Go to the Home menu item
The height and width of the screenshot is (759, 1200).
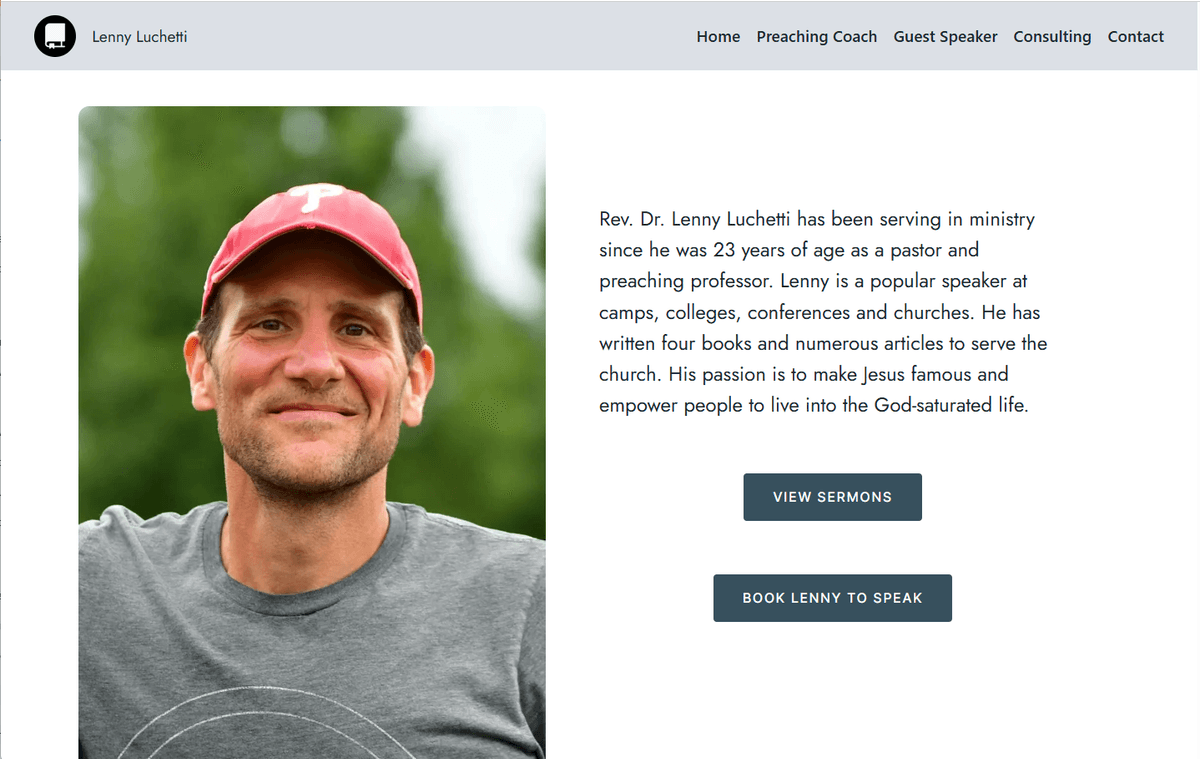(718, 37)
